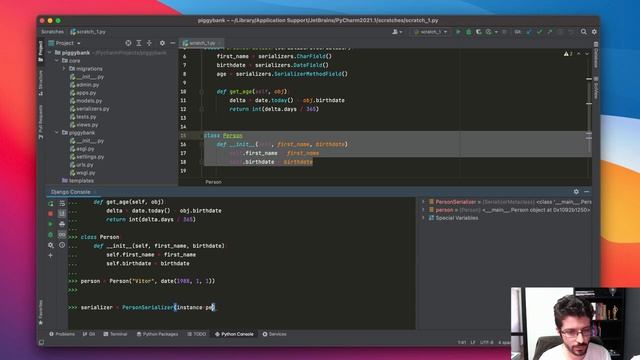The width and height of the screenshot is (640, 360).
Task: Open the Terminal tool tab
Action: pos(115,334)
